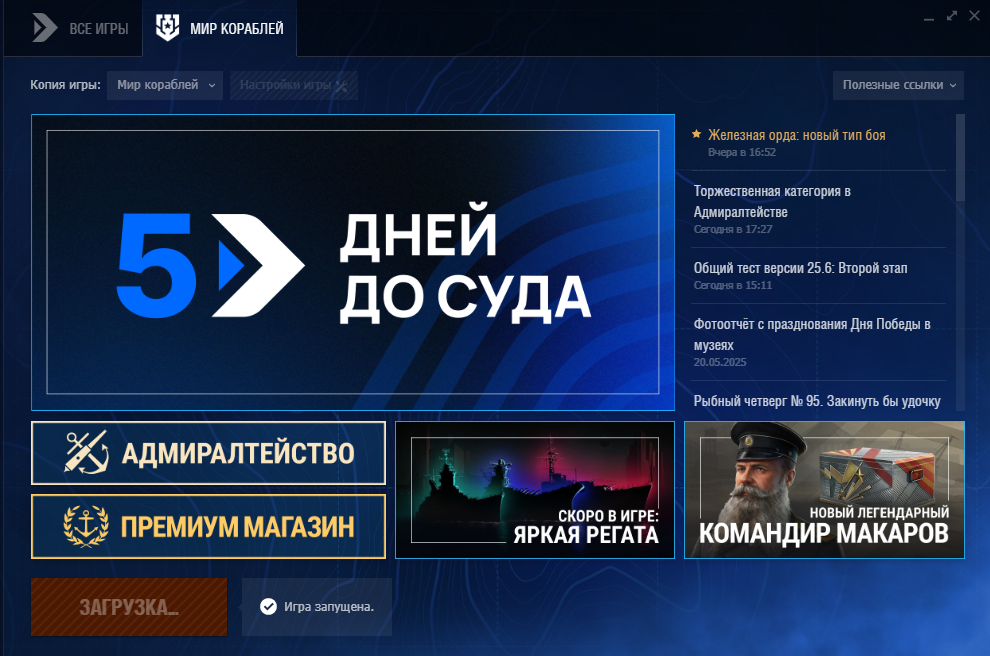Open the Яркая регата banner
The height and width of the screenshot is (656, 990).
(x=535, y=490)
